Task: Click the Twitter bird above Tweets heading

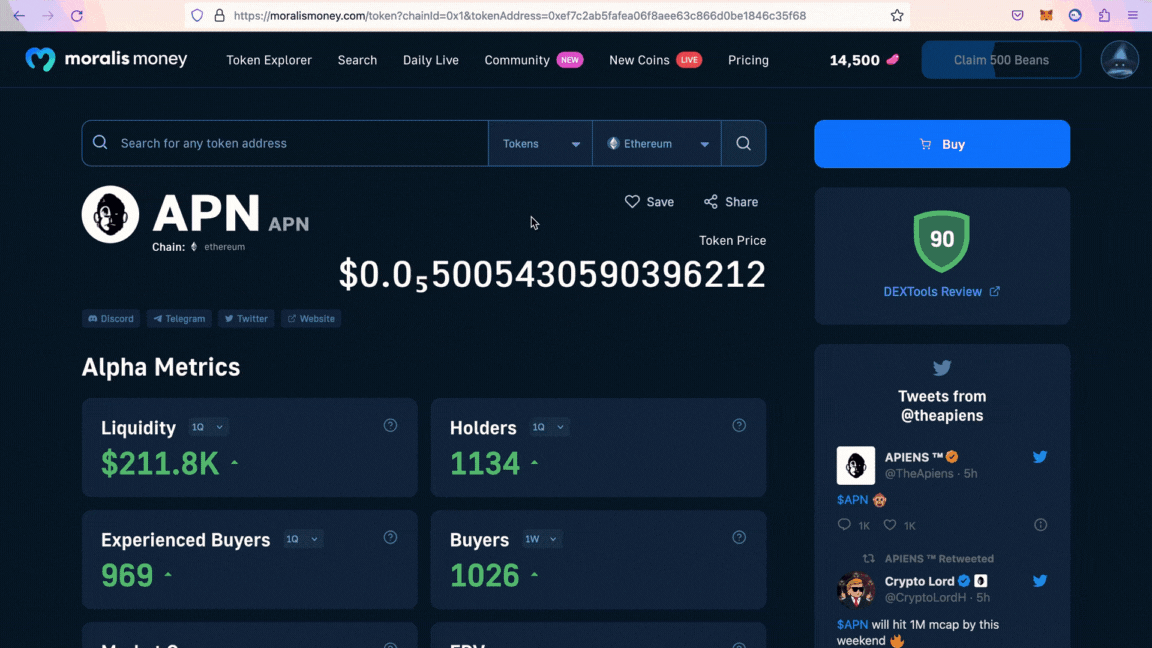Action: [942, 367]
